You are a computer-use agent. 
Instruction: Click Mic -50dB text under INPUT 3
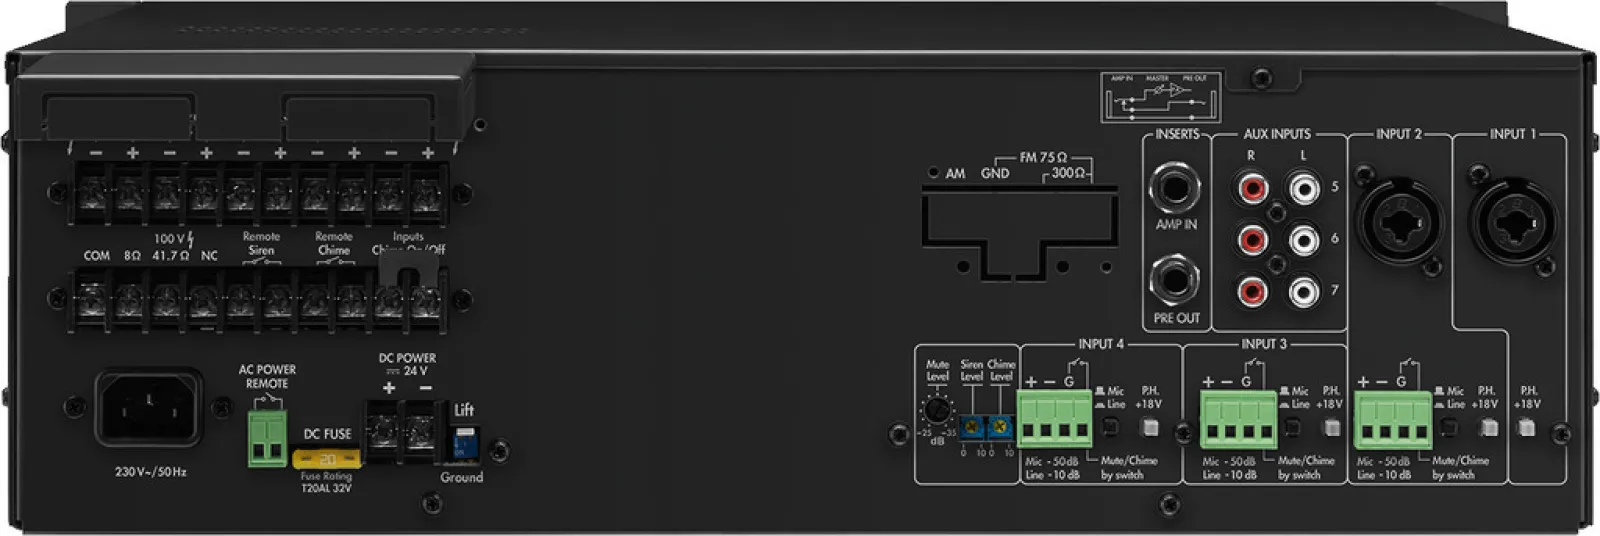[1229, 461]
